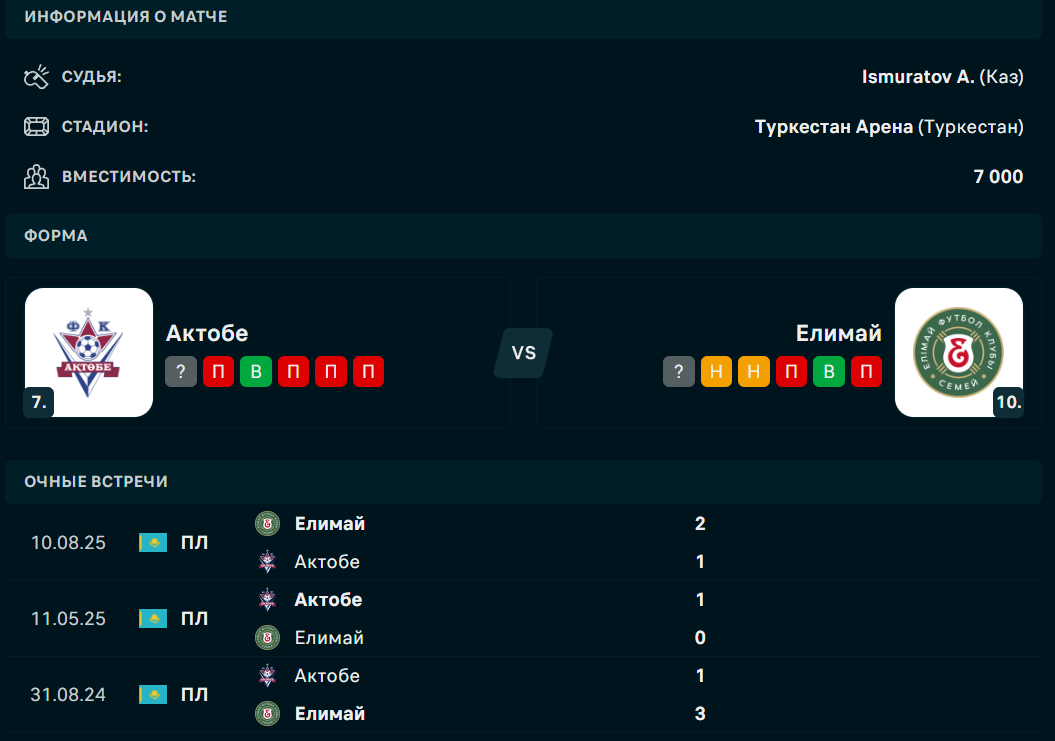Click Елимай small crest in 10.08.25 match

coord(267,523)
